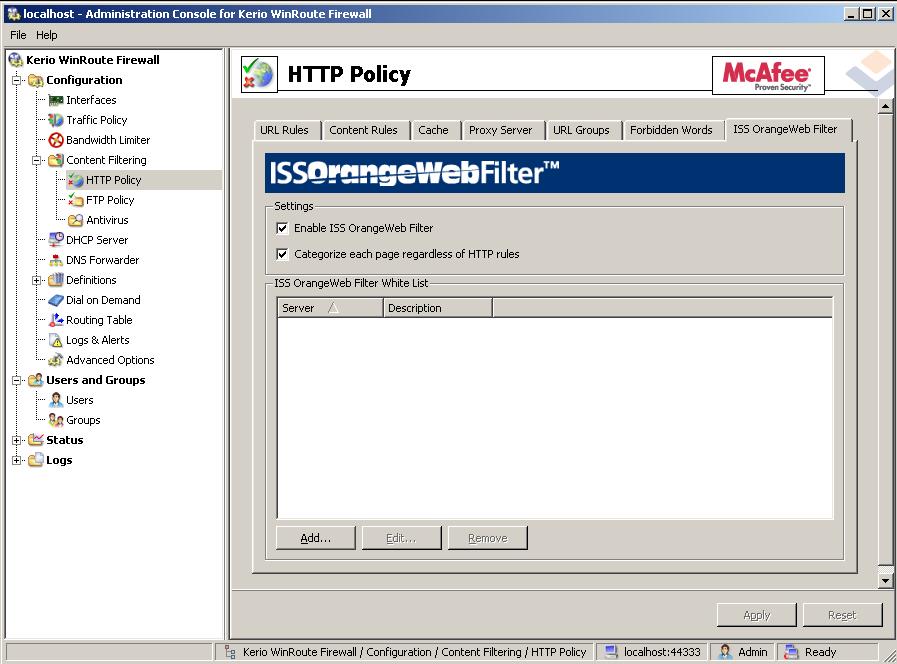Click the Apply button

(x=757, y=615)
